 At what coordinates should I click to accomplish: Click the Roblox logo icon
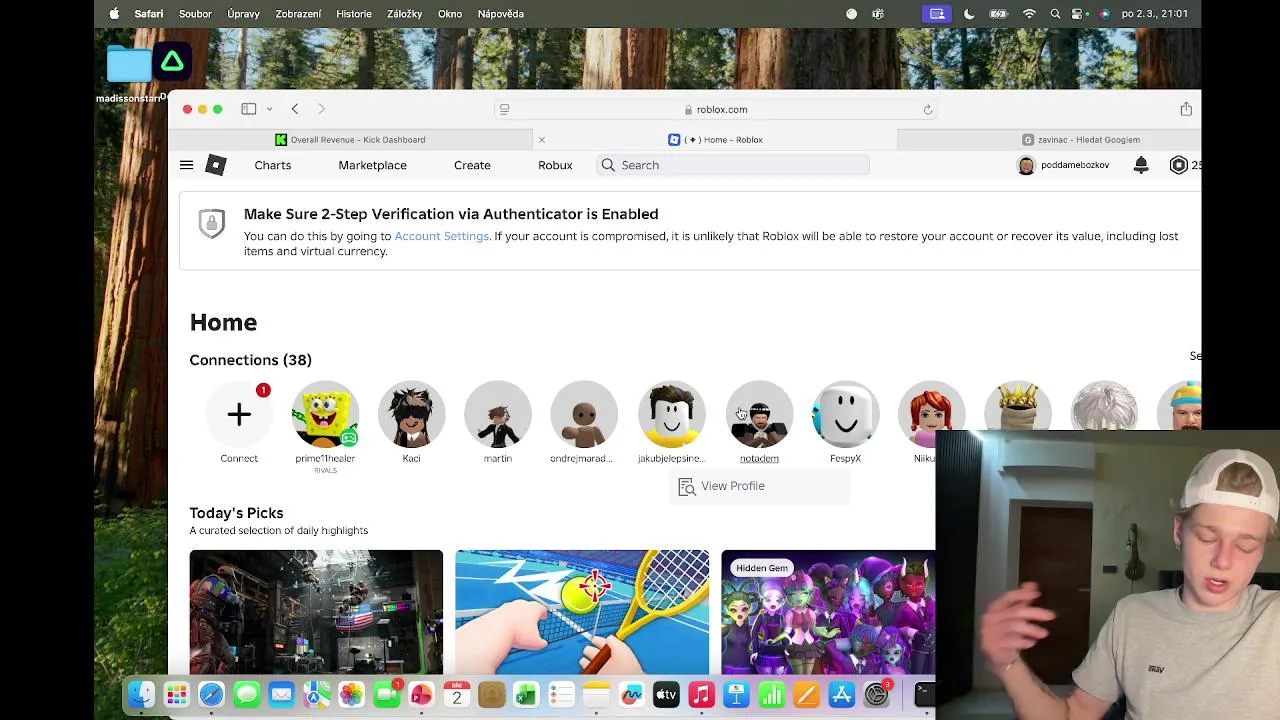click(216, 165)
